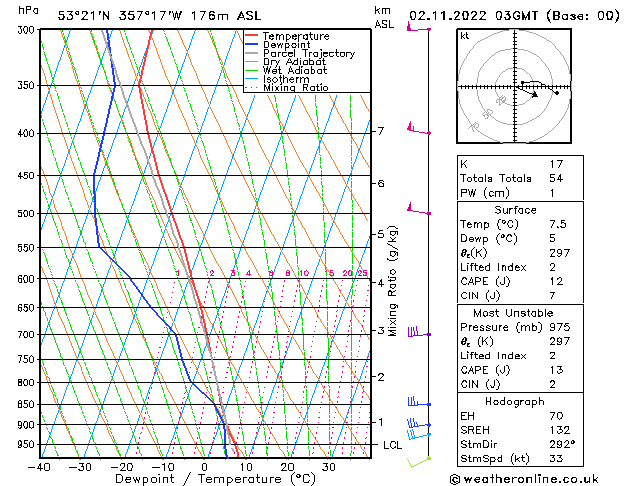Screen dimensions: 629x486
Task: Click the LCL marker label
Action: [392, 446]
